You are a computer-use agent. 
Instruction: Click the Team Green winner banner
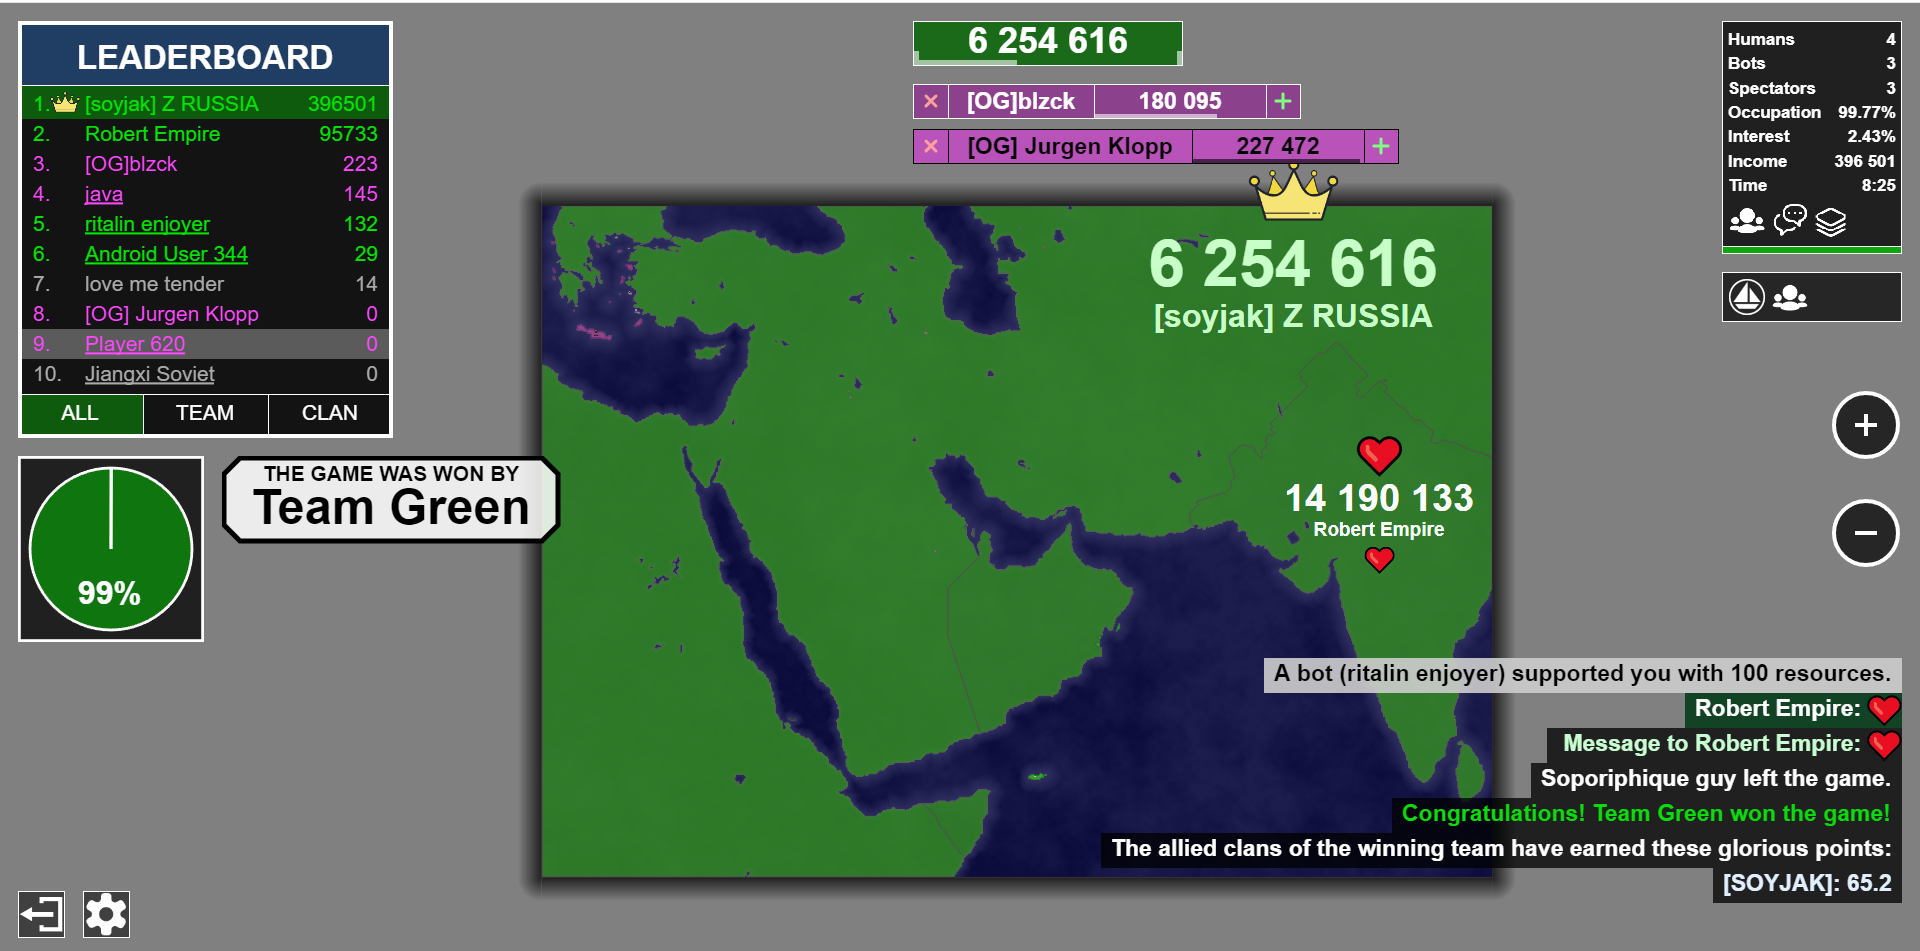click(391, 500)
